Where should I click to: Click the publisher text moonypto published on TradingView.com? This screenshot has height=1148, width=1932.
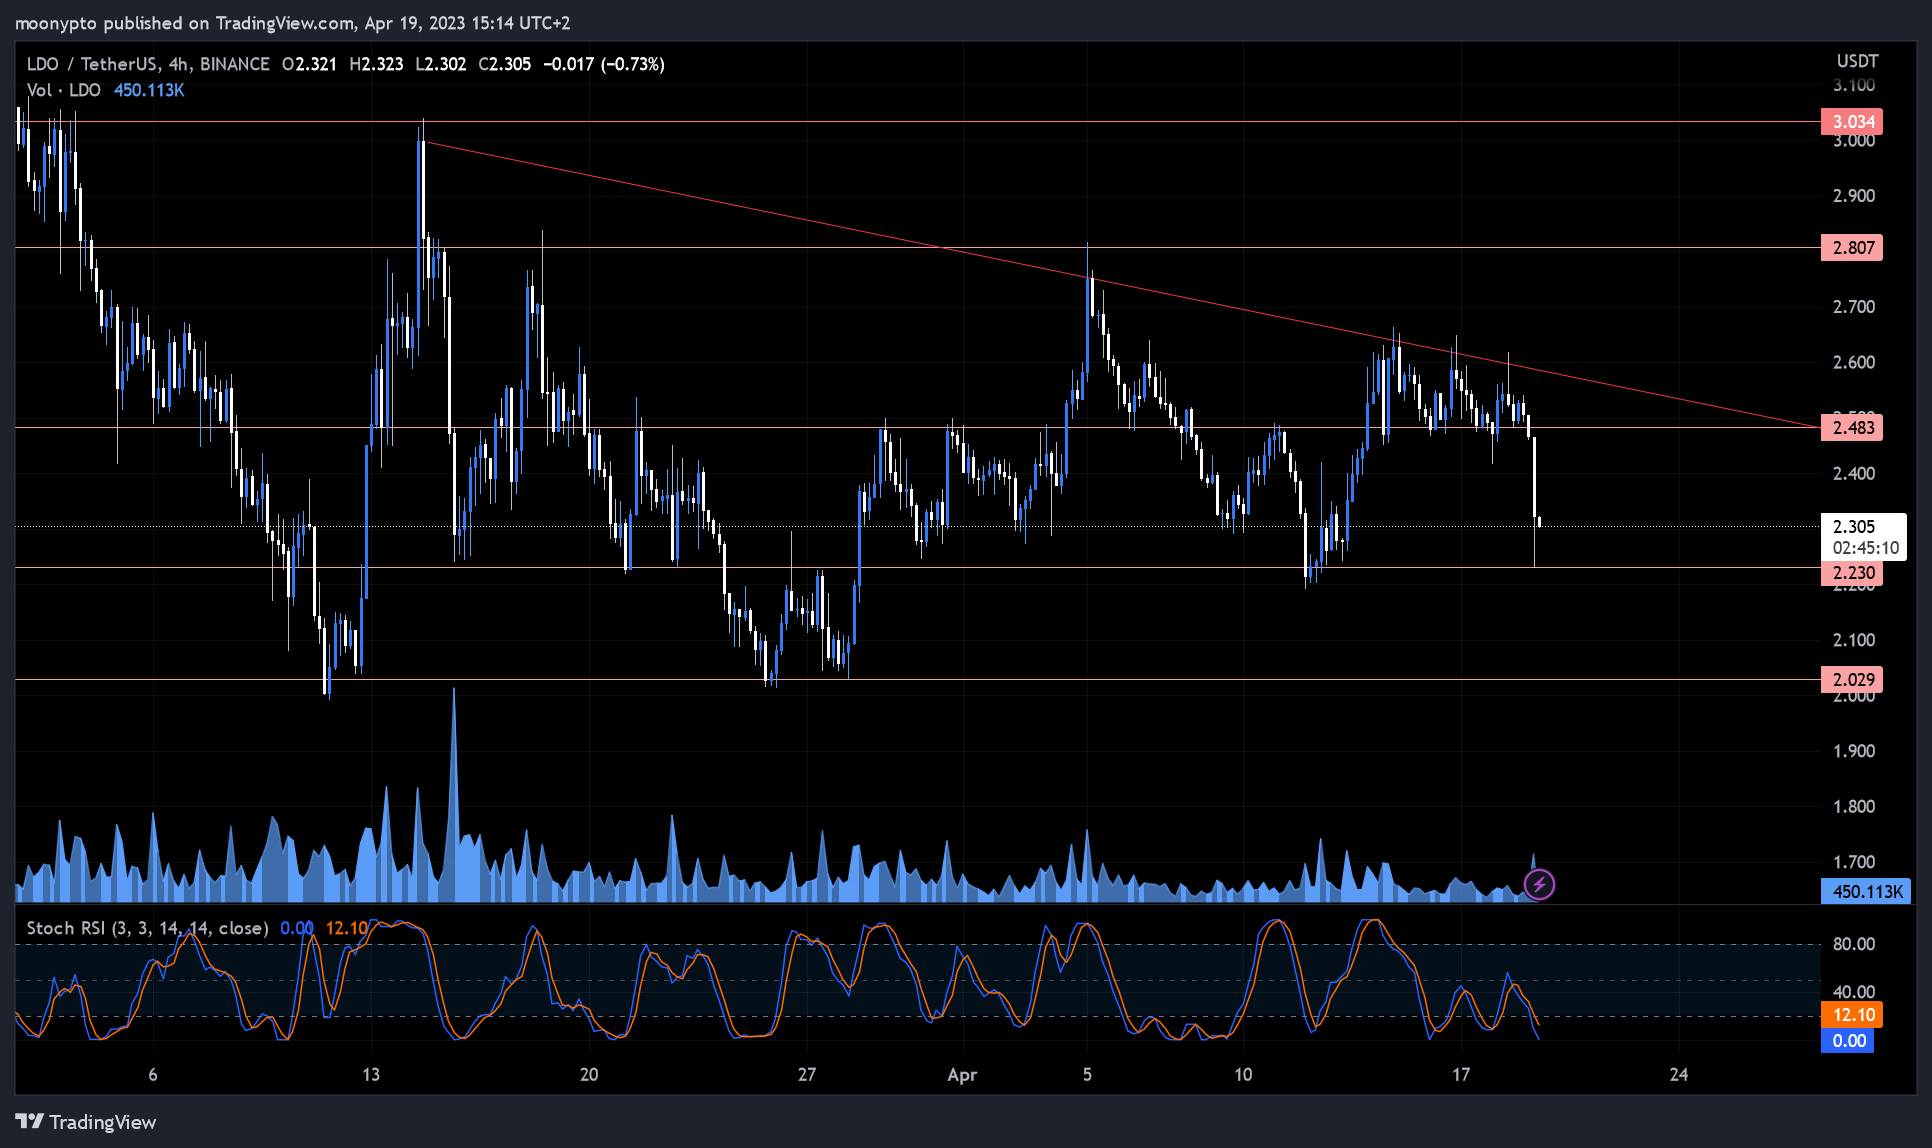(185, 22)
